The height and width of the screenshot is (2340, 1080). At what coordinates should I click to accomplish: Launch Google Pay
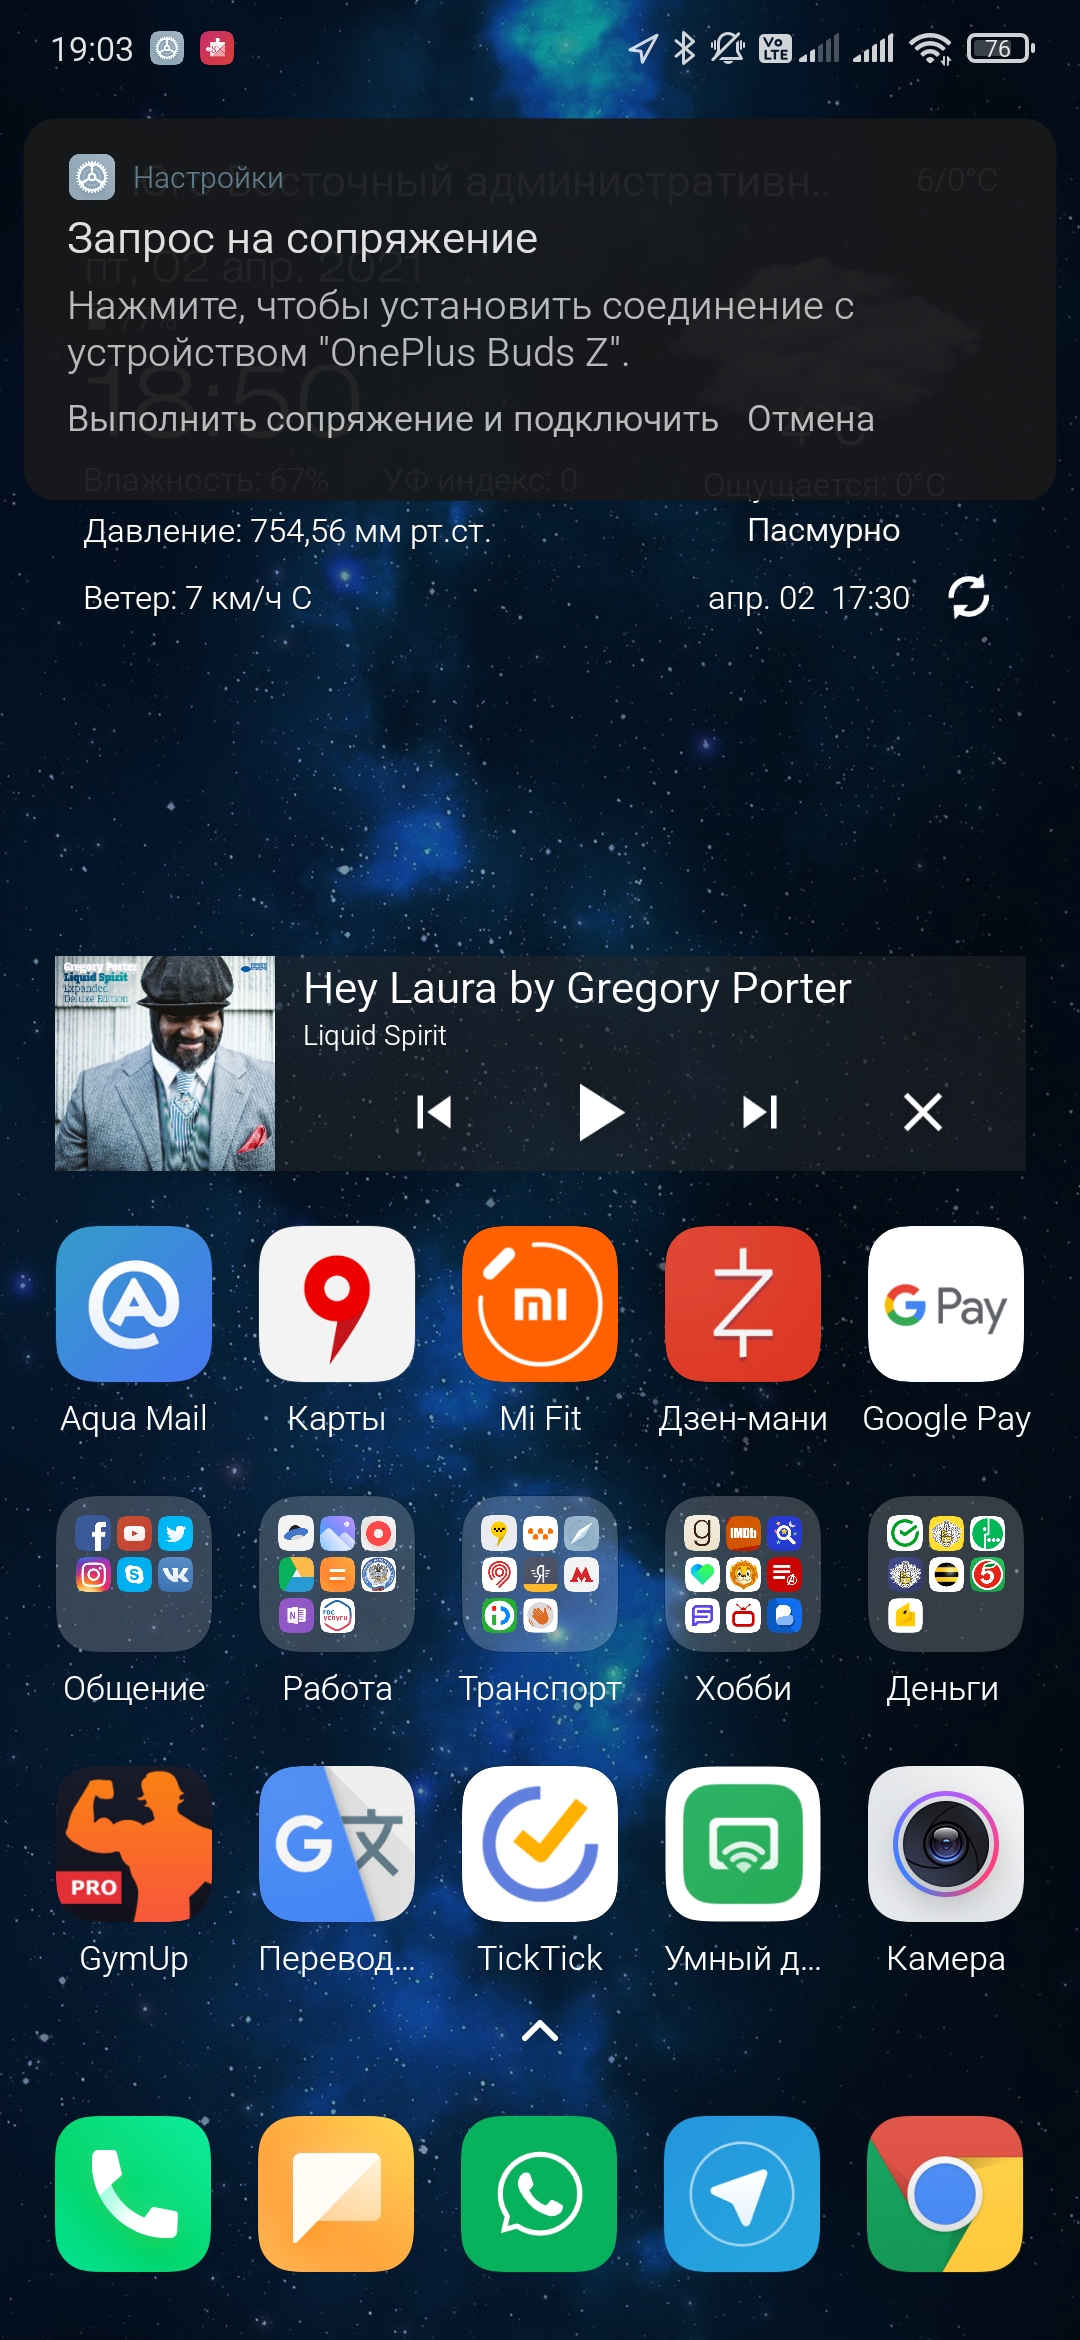[x=946, y=1304]
